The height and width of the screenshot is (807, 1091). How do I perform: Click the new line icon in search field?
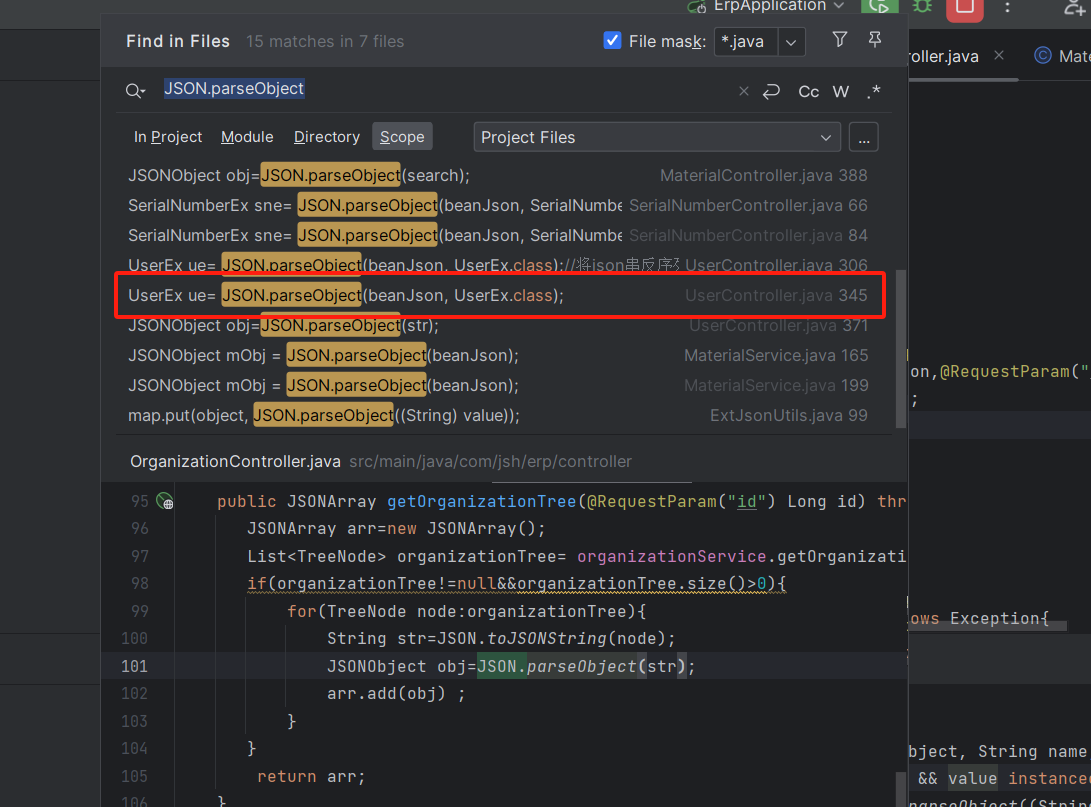(772, 91)
